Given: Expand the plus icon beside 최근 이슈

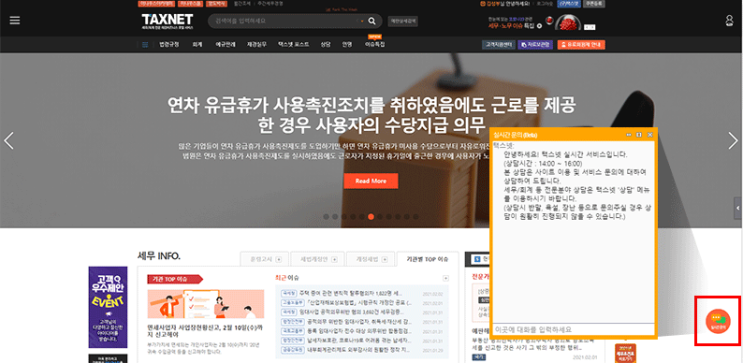Looking at the screenshot, I should tap(445, 278).
